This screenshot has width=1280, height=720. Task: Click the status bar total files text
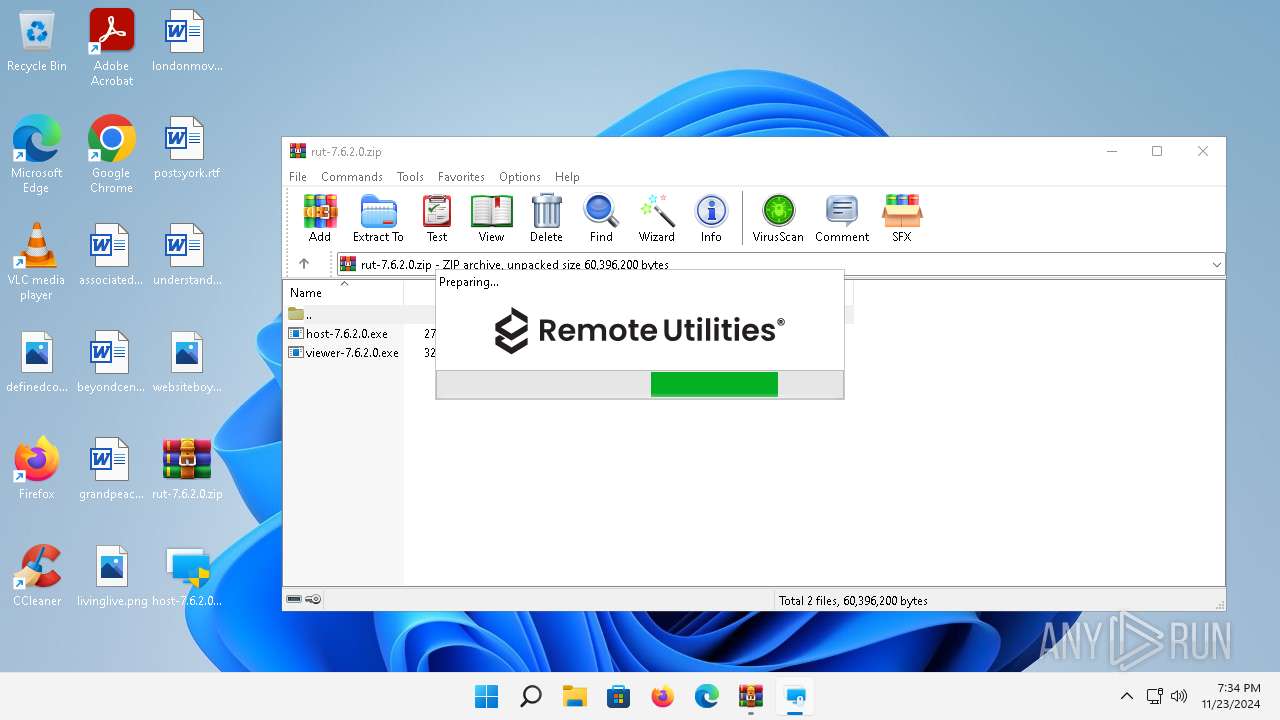coord(853,601)
